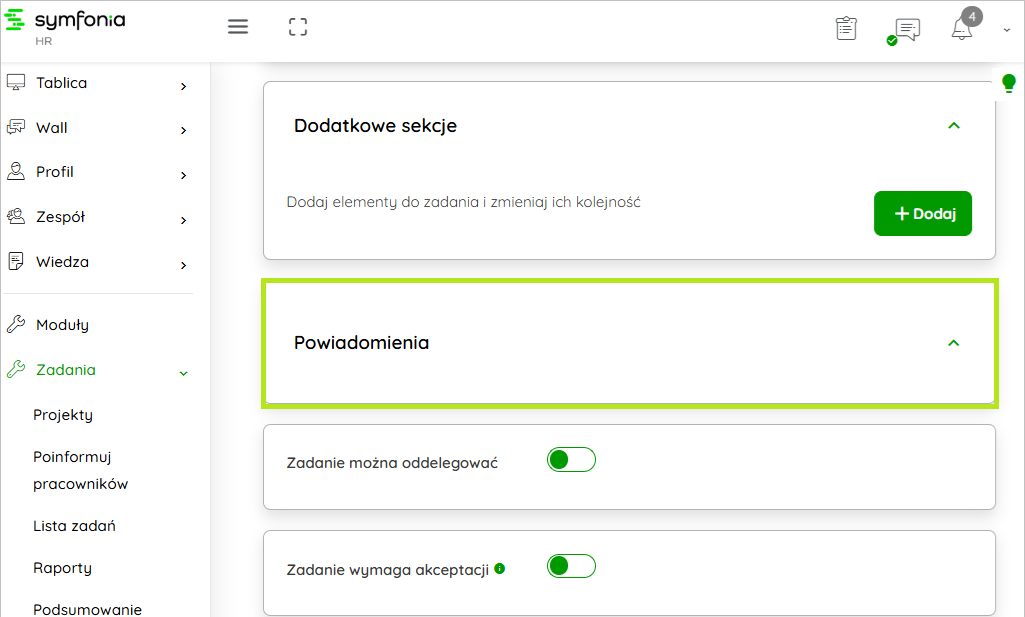Open the chat messages icon

(x=906, y=29)
